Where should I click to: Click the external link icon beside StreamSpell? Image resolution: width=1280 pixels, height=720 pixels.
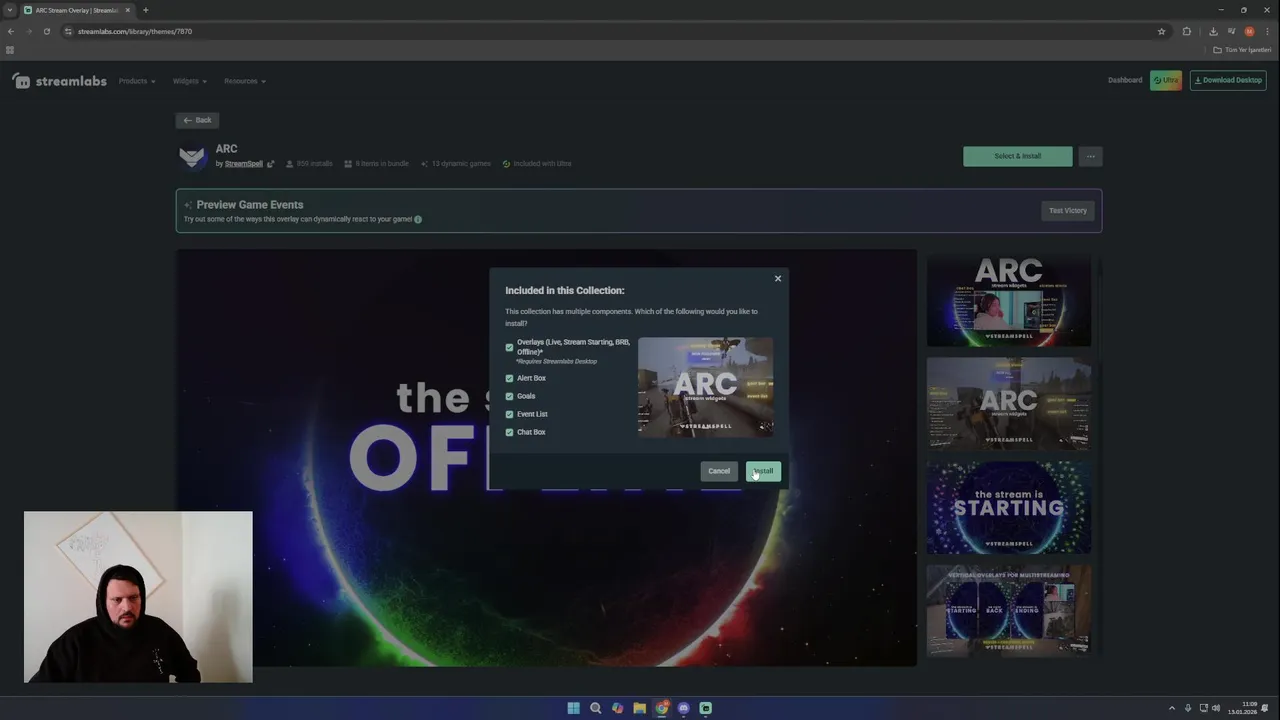click(x=270, y=164)
